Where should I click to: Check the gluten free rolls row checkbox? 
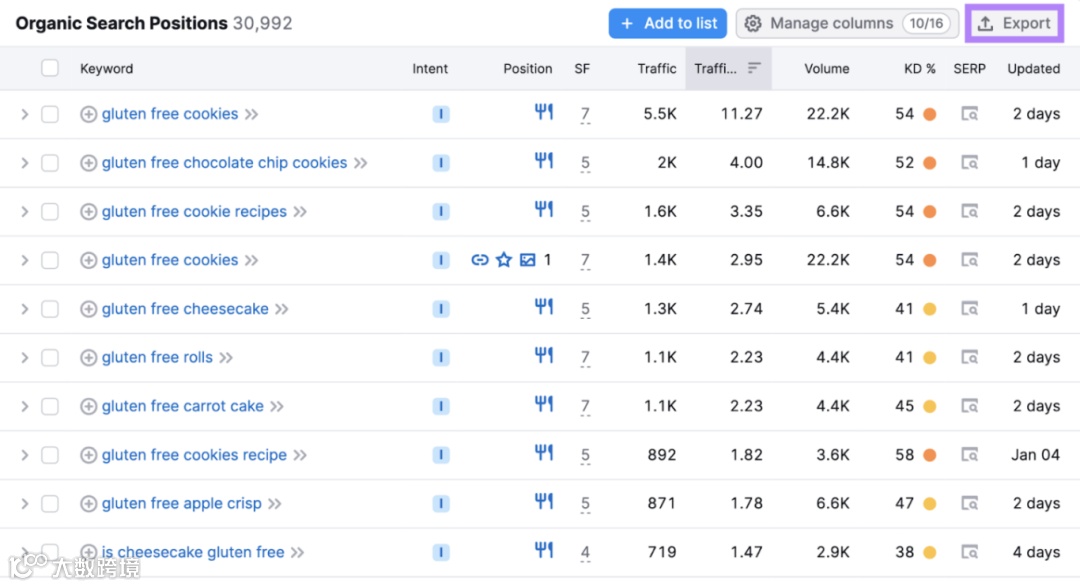[50, 358]
